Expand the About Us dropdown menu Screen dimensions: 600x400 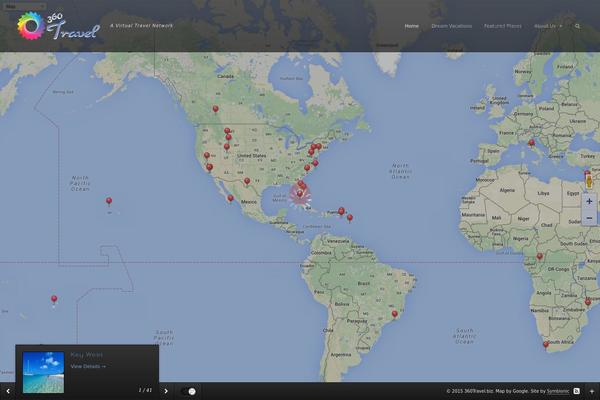coord(548,26)
